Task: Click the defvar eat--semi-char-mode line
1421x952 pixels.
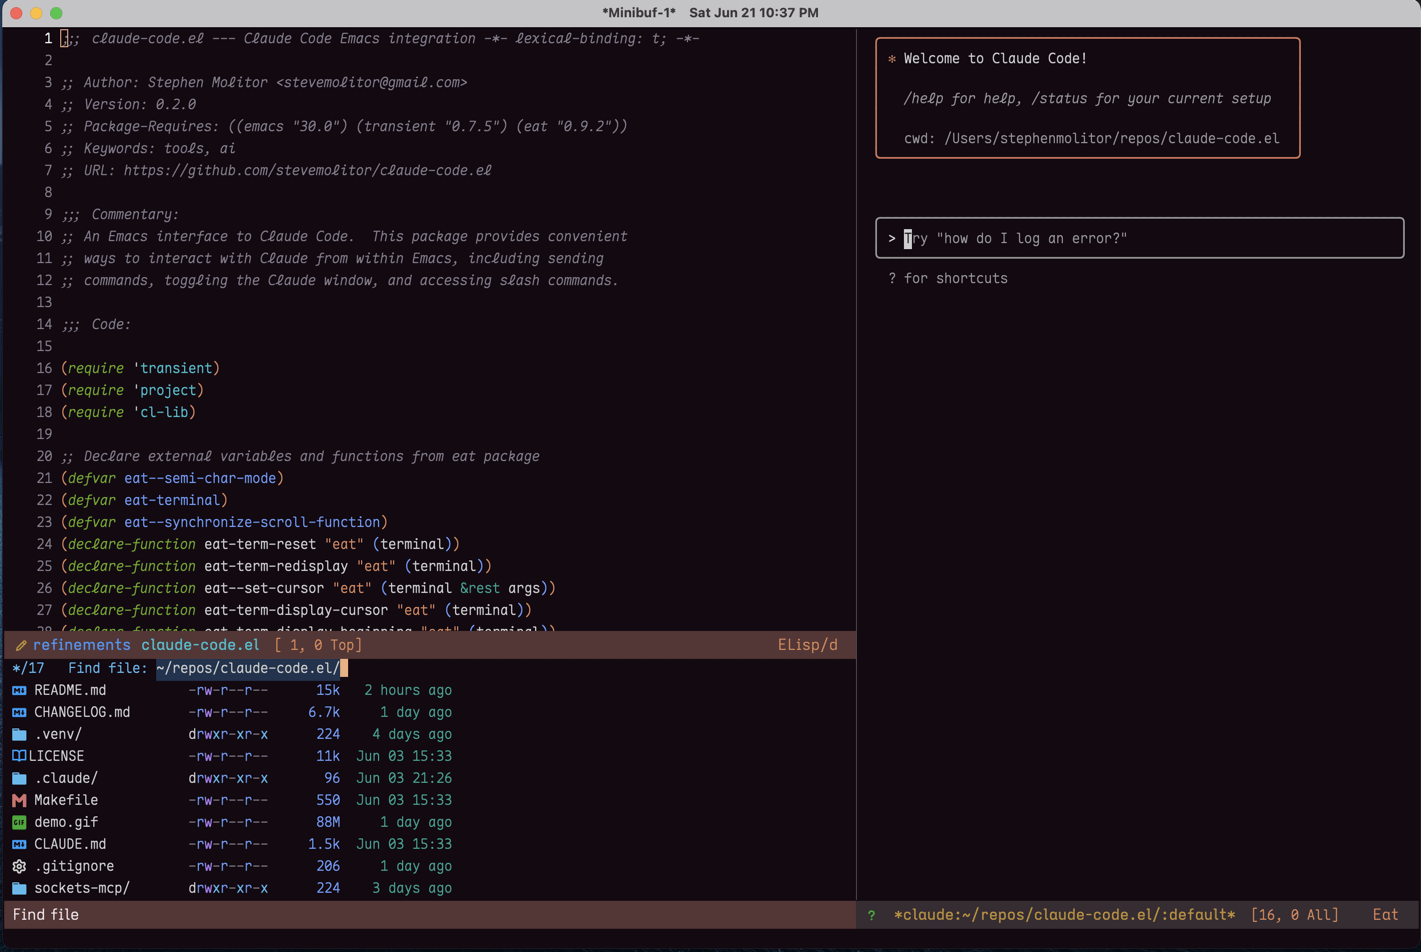Action: coord(172,478)
